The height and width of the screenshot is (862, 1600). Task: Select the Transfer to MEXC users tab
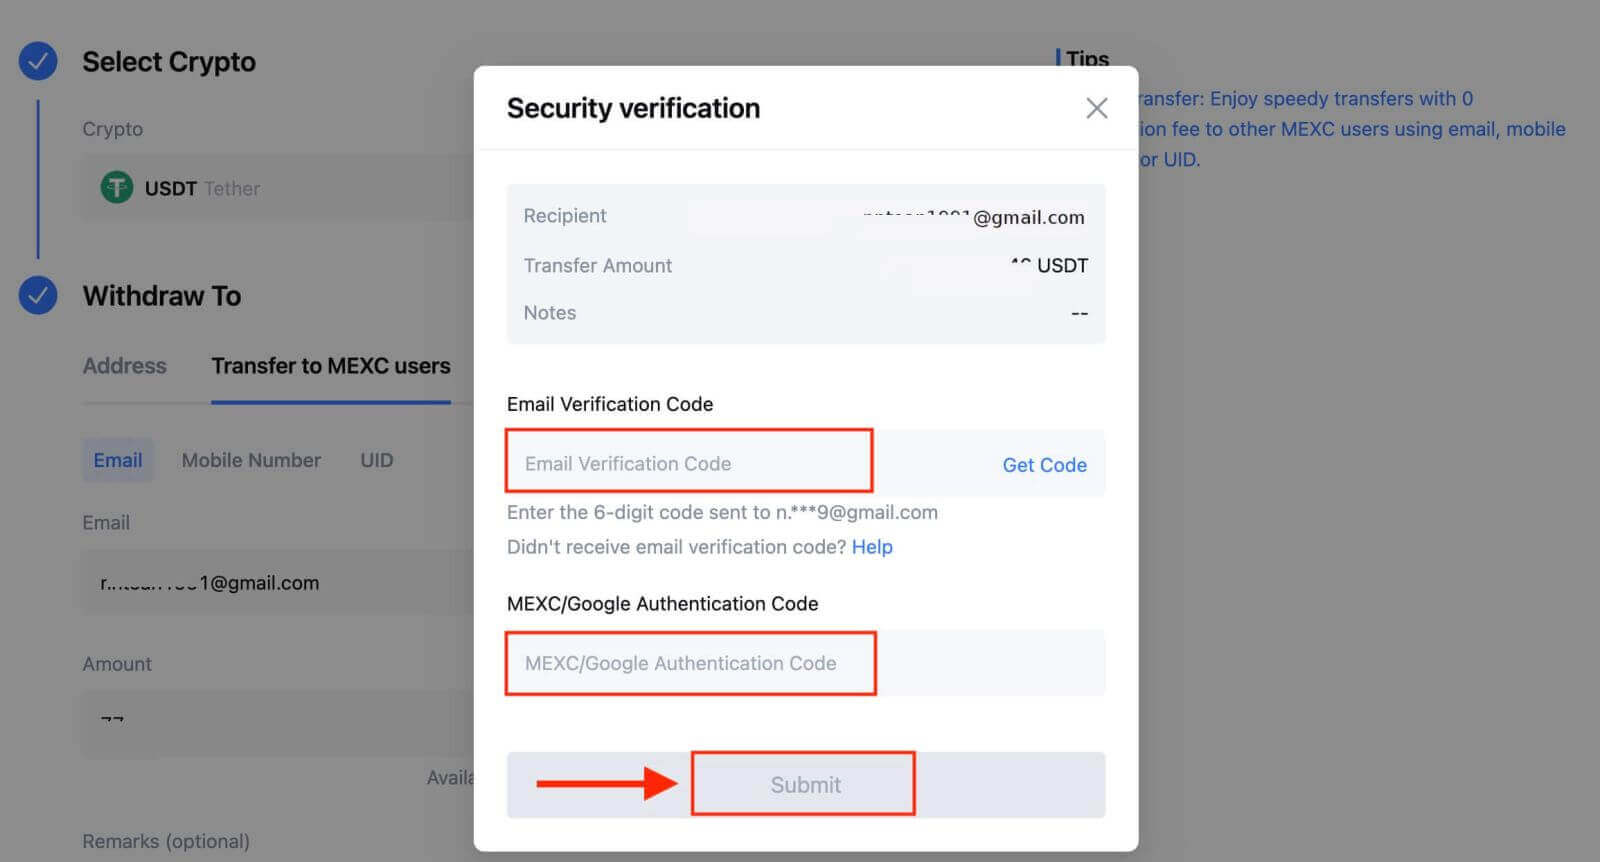click(331, 366)
